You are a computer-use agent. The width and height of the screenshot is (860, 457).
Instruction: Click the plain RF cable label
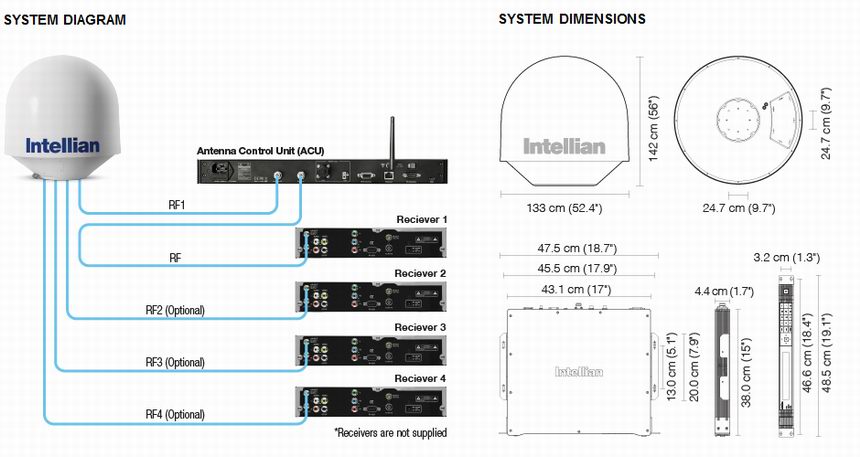pyautogui.click(x=175, y=257)
